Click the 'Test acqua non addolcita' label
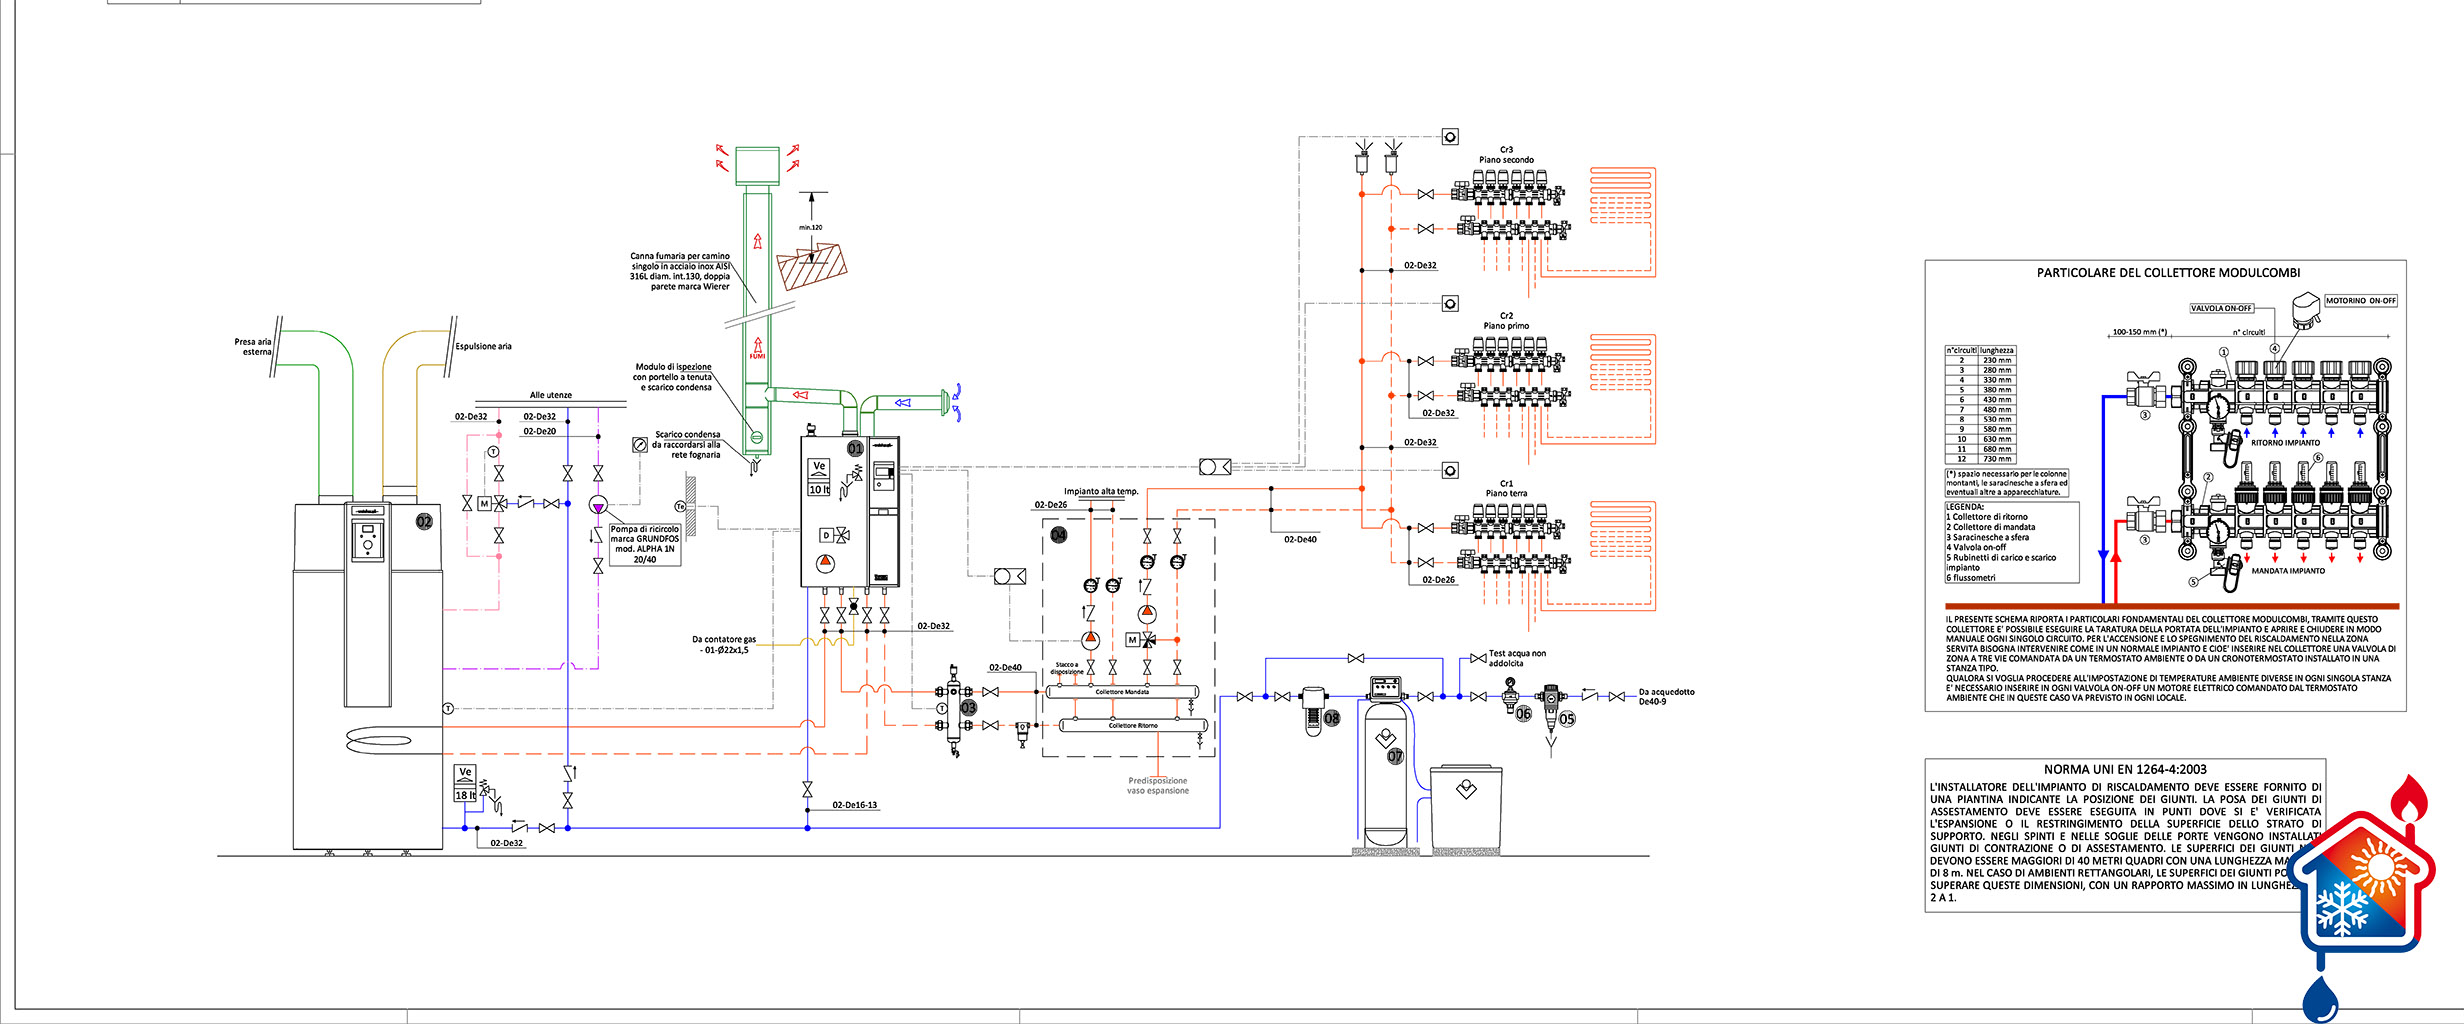The width and height of the screenshot is (2464, 1024). (x=1517, y=658)
